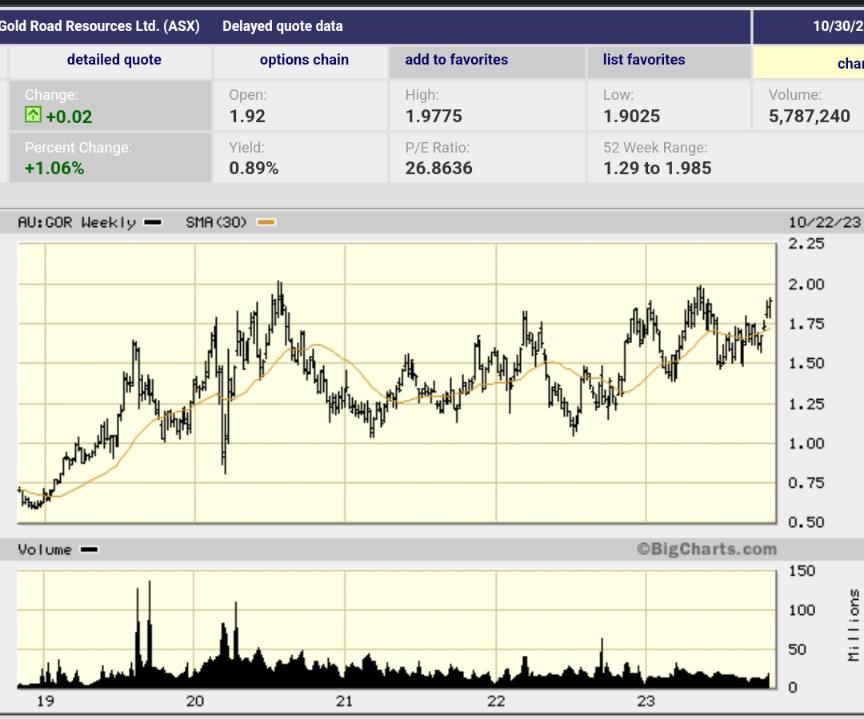
Task: Click the Volume black legend swatch
Action: tap(89, 549)
